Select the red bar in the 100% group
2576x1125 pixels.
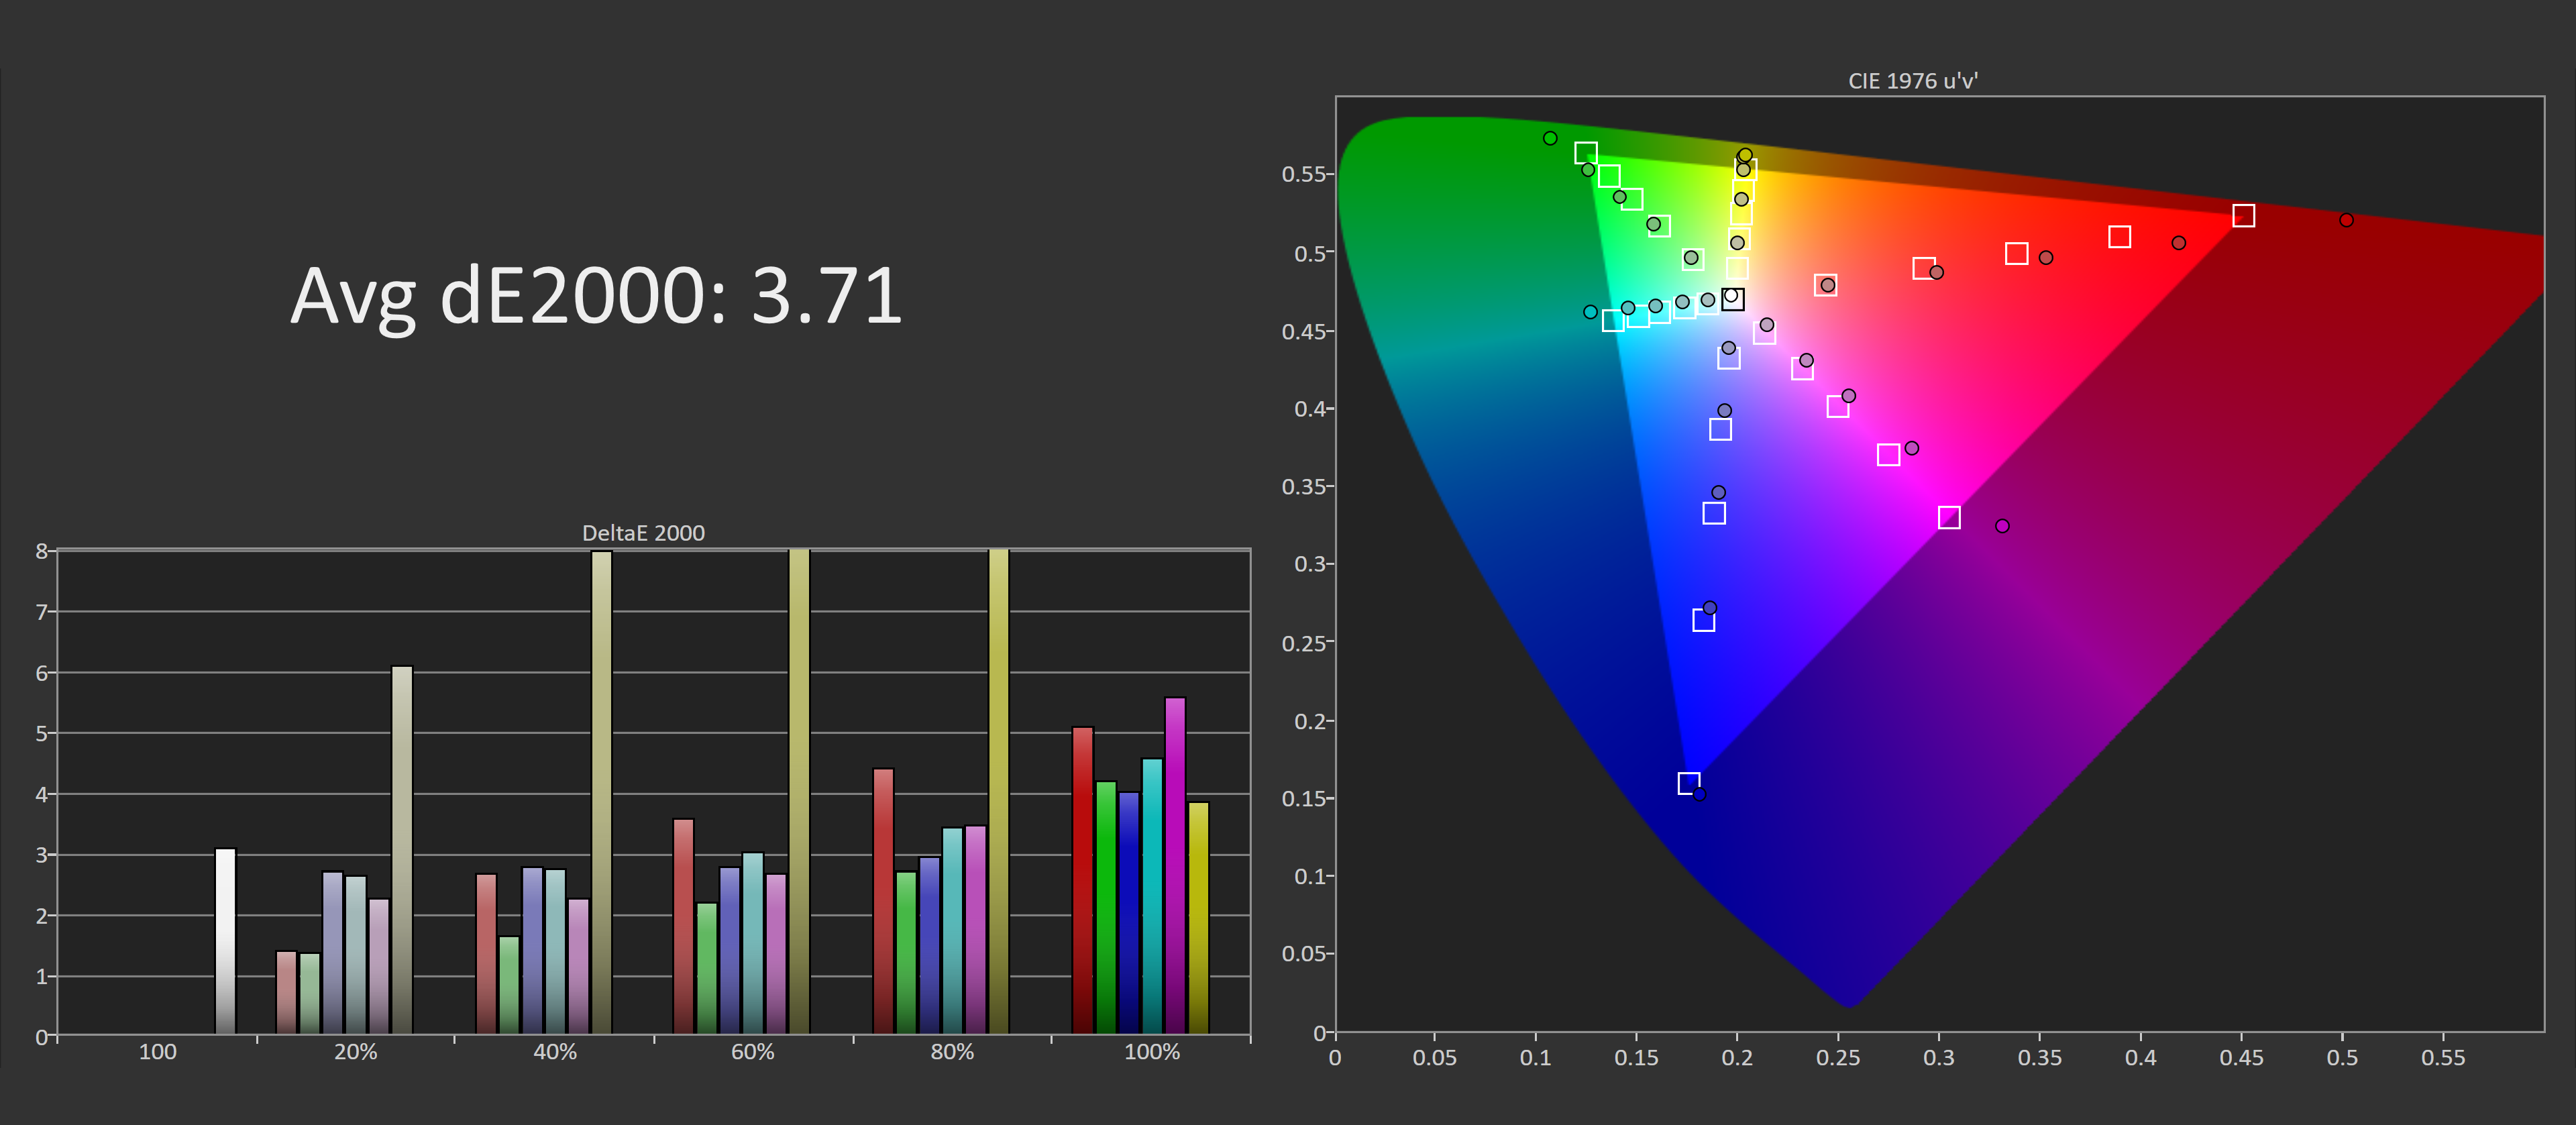[x=1082, y=880]
